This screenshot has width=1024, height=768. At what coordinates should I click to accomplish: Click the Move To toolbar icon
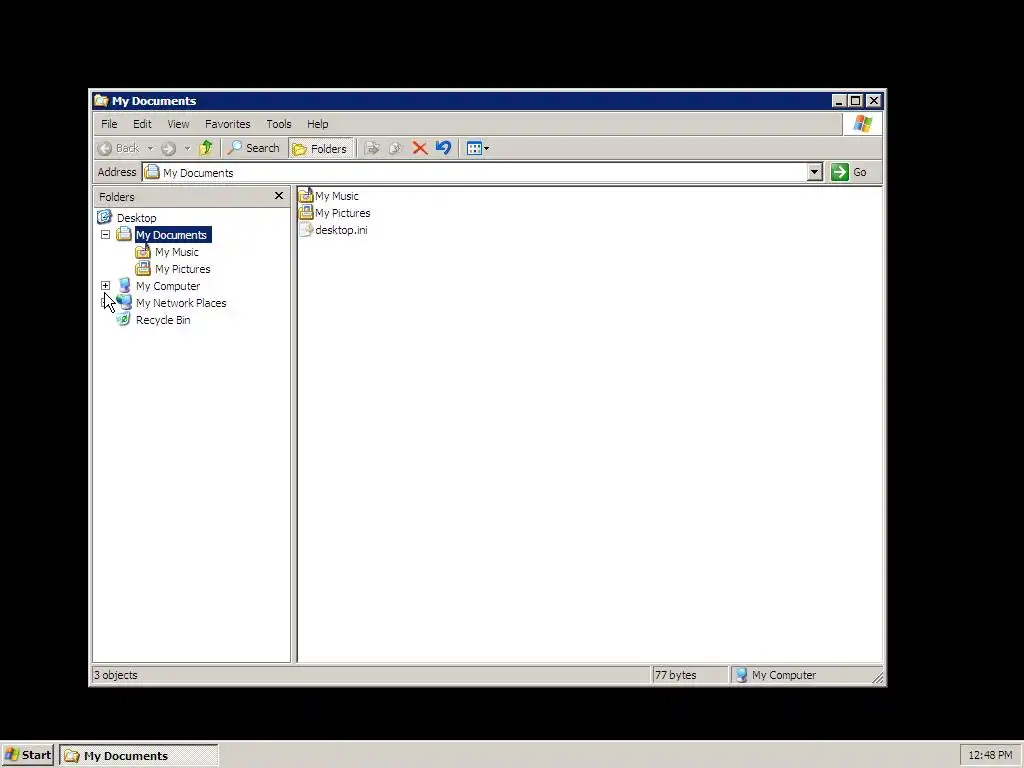[x=372, y=148]
